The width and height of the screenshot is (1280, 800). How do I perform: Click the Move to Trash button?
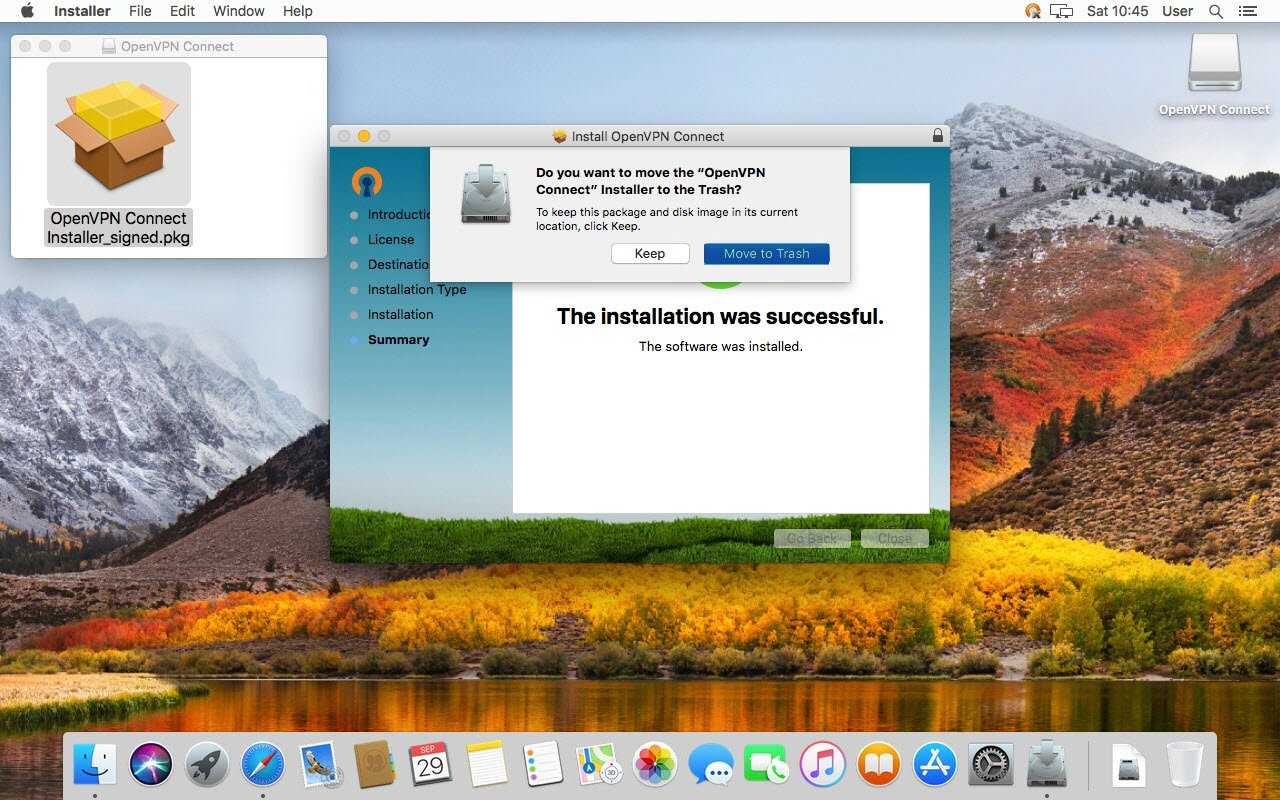tap(766, 254)
